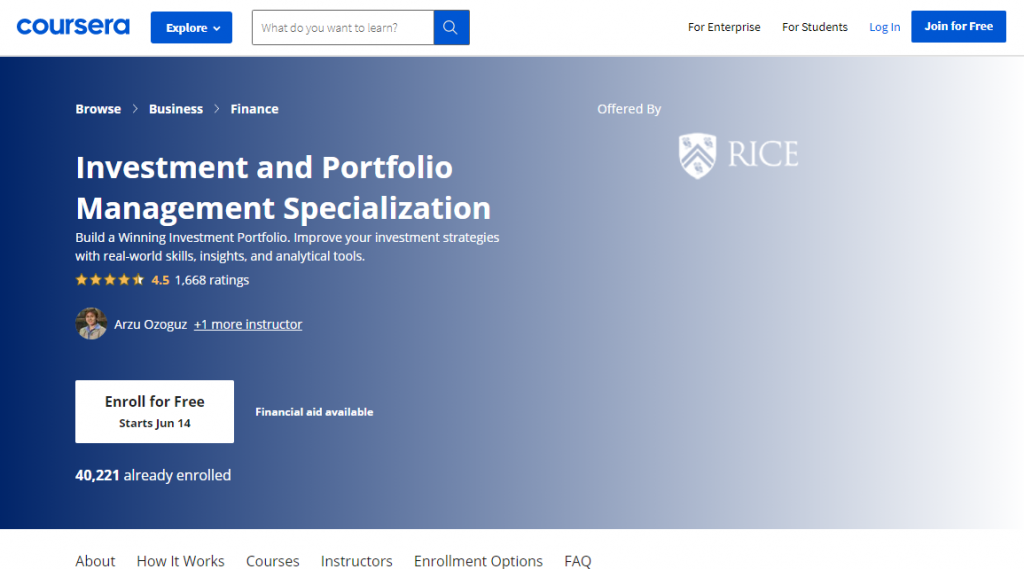This screenshot has height=569, width=1024.
Task: Click the star rating icons
Action: pos(110,280)
